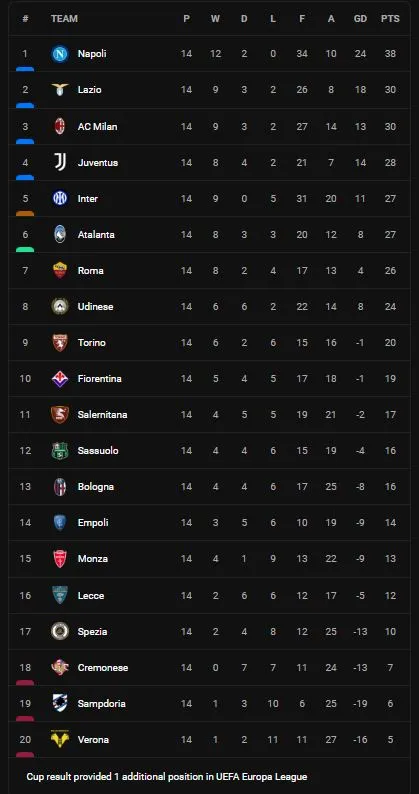Click the green marker under position 6

25,250
